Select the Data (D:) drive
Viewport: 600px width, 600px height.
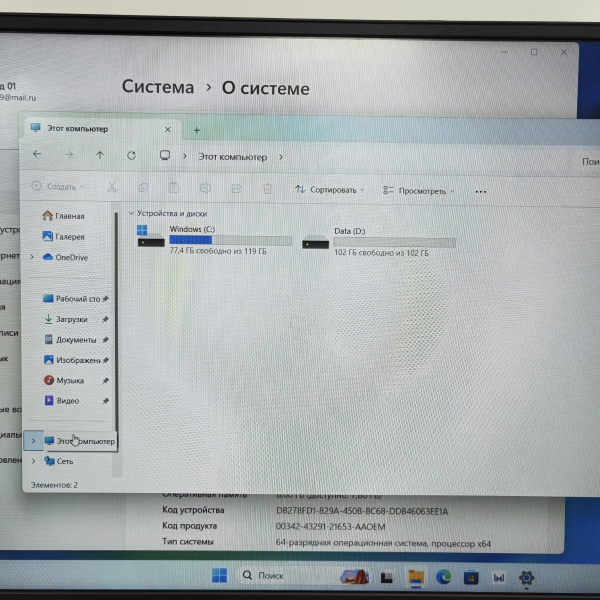pos(379,242)
